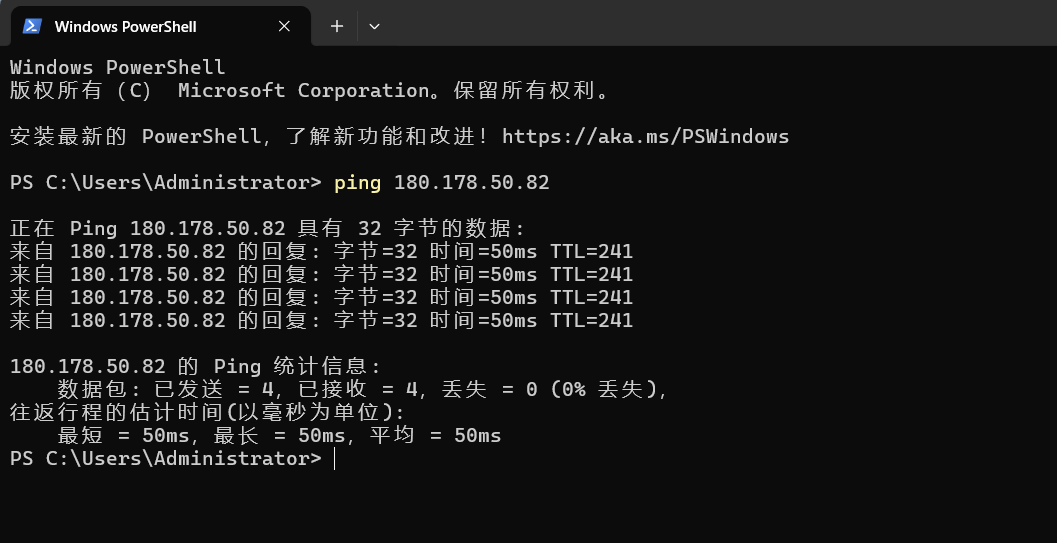1057x543 pixels.
Task: Close the Windows PowerShell tab
Action: [284, 26]
